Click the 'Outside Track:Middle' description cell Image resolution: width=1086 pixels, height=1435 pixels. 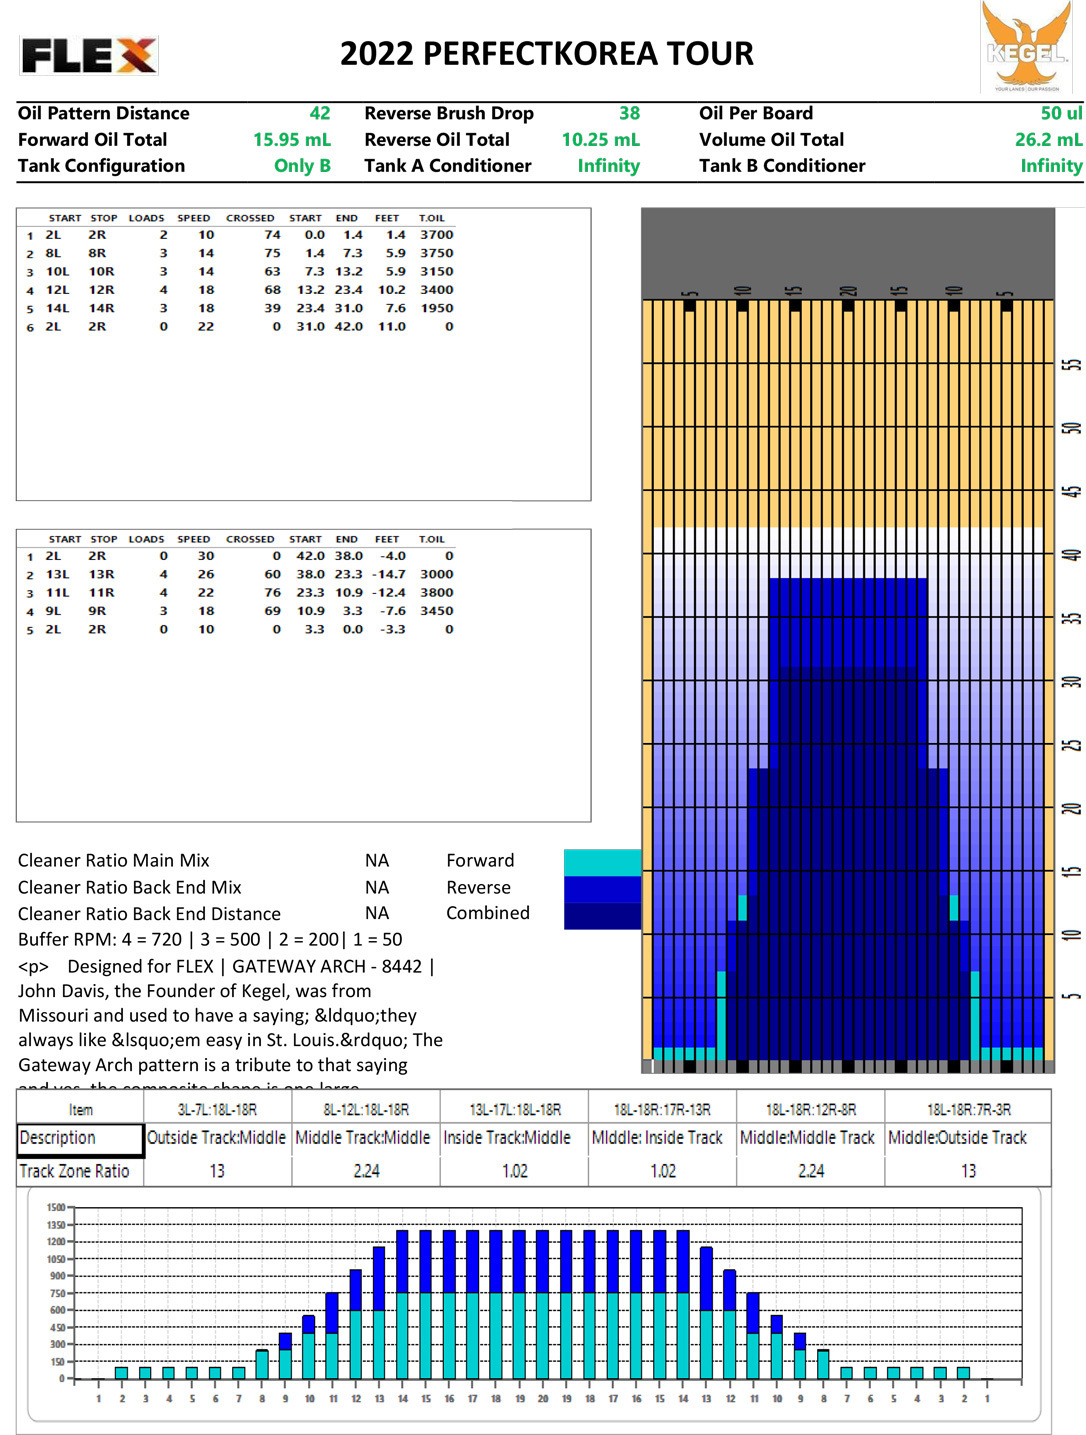point(217,1138)
